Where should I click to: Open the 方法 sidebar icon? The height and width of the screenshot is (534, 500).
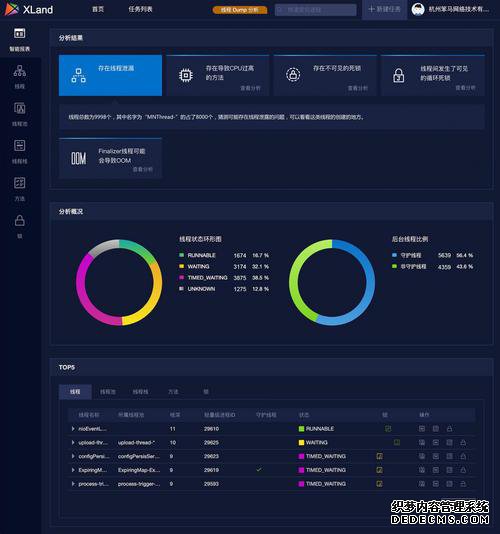click(19, 189)
